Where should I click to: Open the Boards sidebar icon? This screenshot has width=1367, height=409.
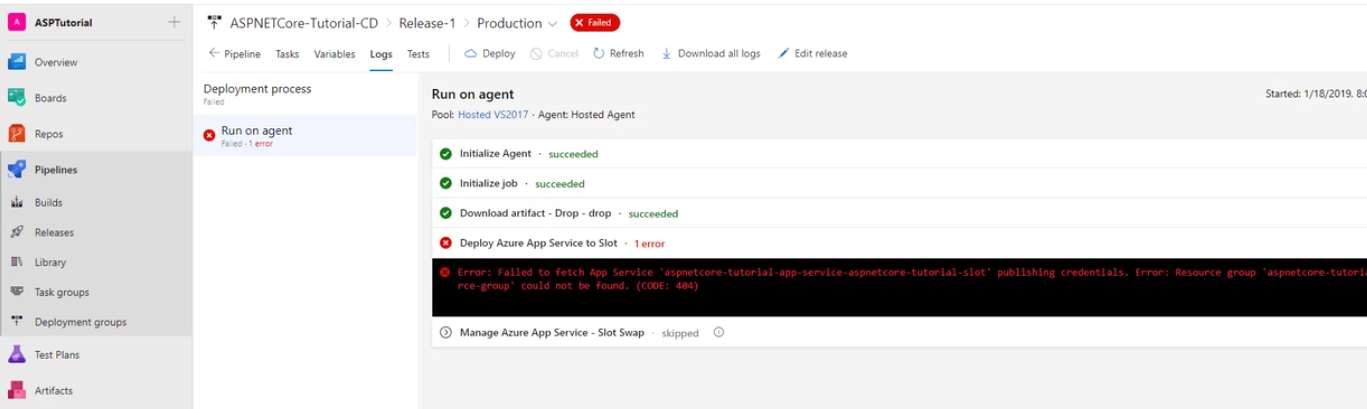16,98
